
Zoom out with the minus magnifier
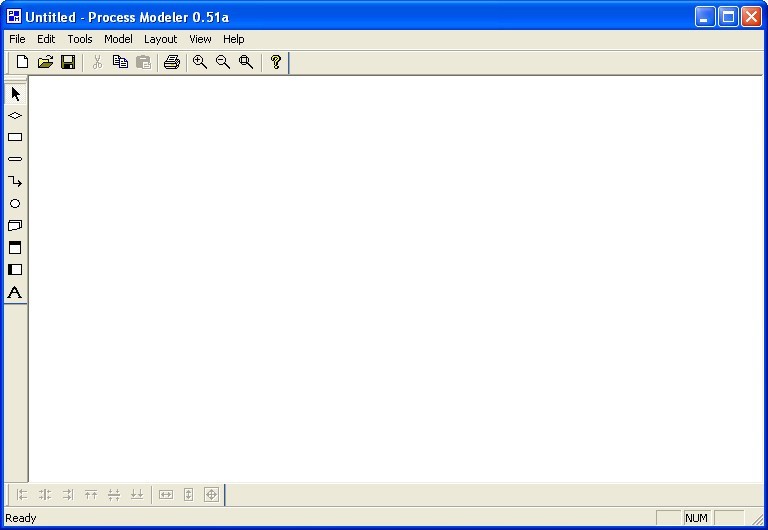[x=223, y=62]
